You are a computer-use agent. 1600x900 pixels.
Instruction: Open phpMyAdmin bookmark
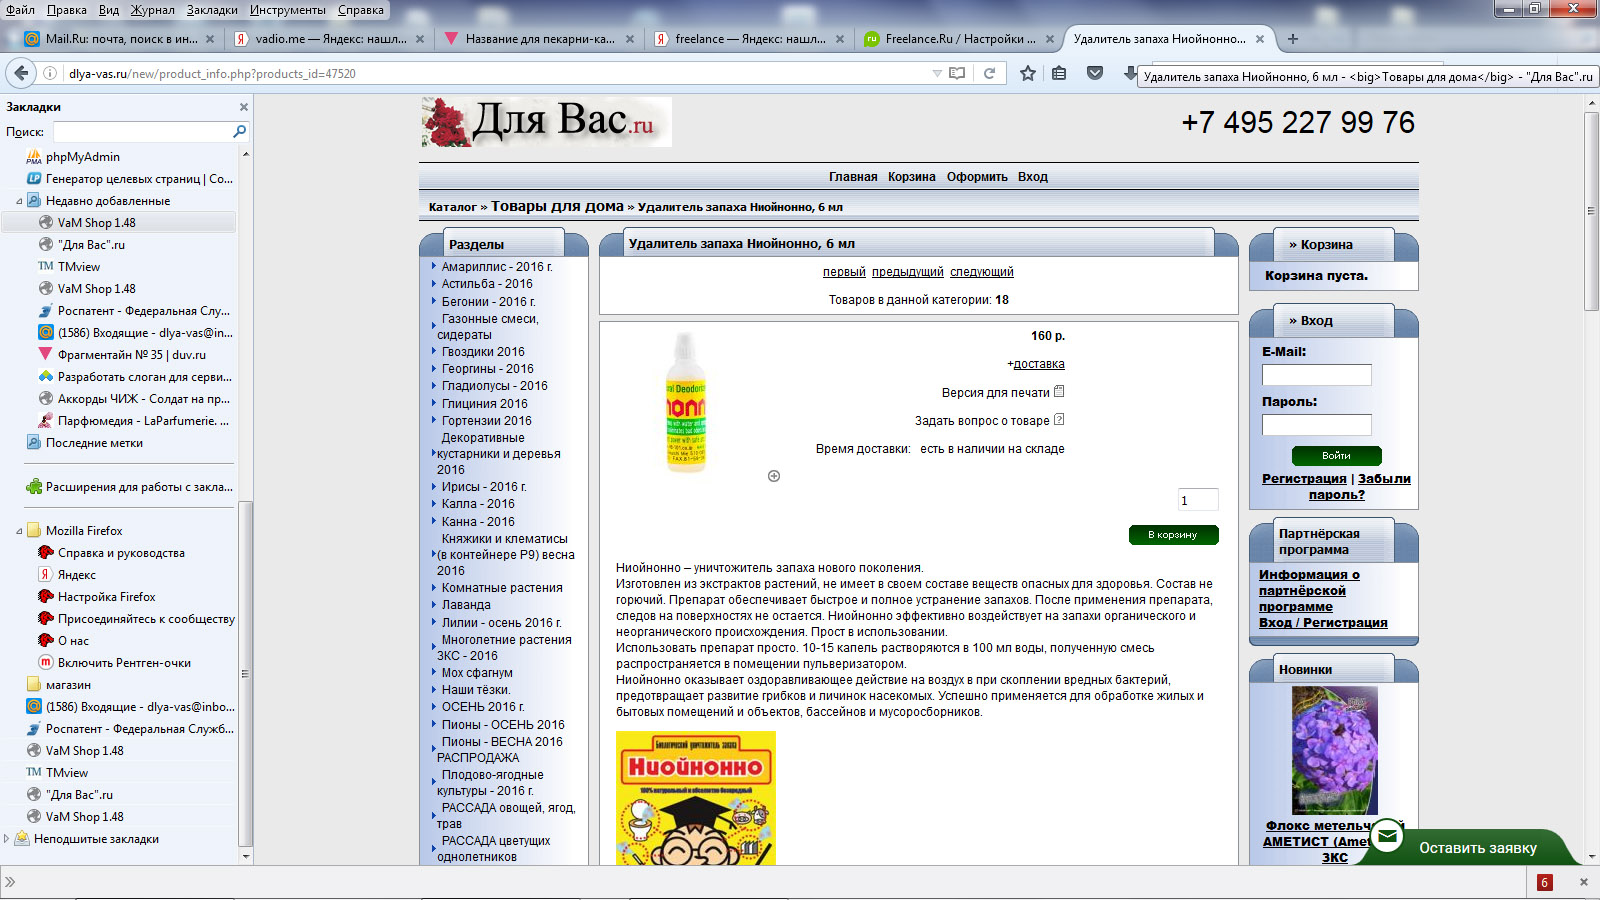click(82, 157)
